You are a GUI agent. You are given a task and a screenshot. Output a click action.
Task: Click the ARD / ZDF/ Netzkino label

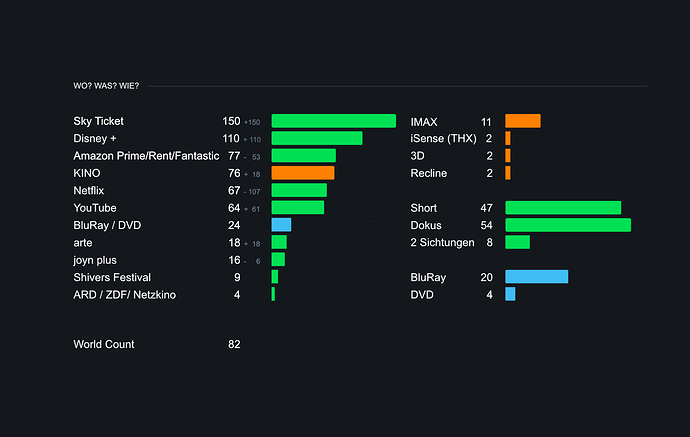point(125,295)
